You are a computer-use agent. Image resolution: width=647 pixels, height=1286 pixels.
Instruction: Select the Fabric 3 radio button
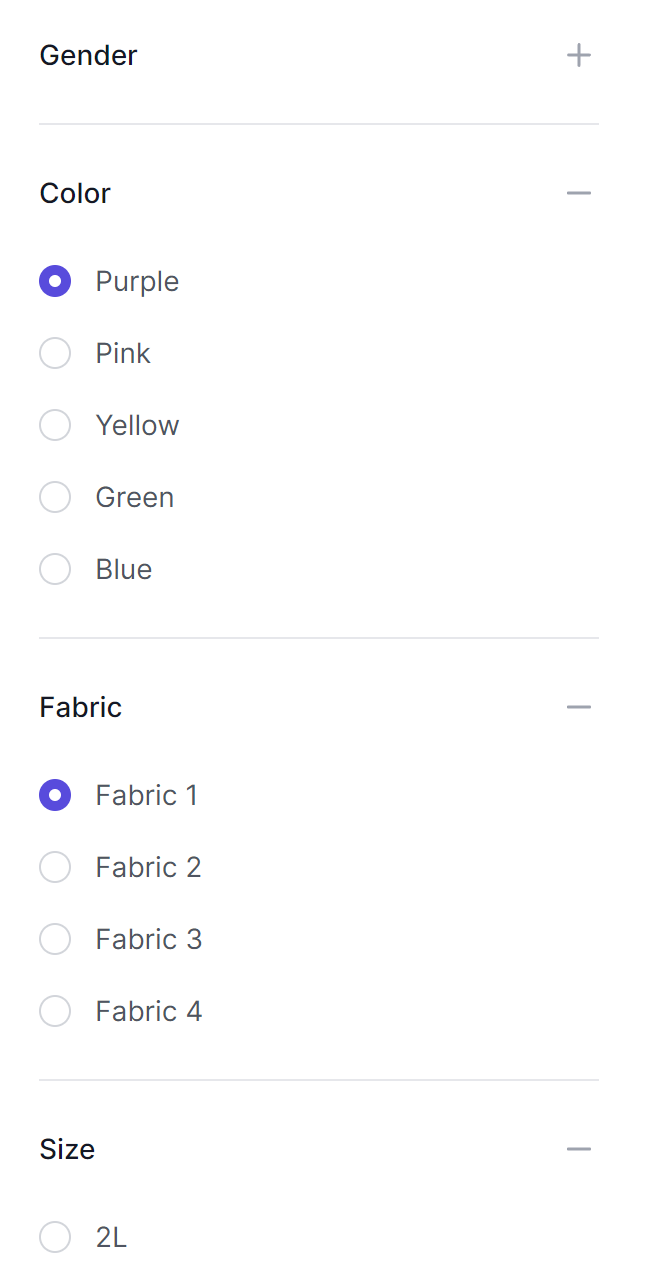pyautogui.click(x=55, y=940)
